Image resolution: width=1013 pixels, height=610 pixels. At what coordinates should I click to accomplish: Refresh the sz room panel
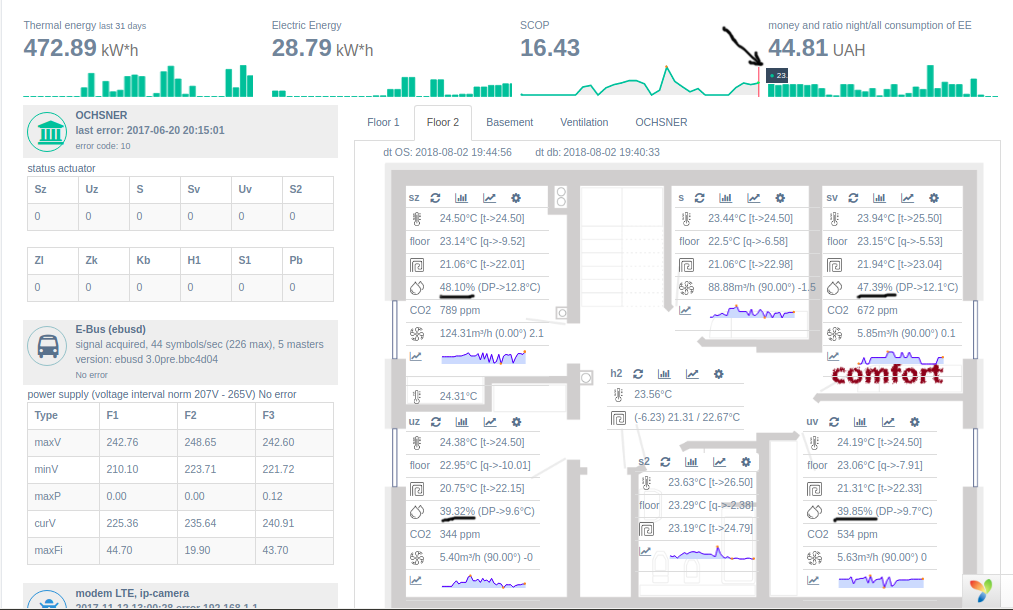click(x=435, y=198)
